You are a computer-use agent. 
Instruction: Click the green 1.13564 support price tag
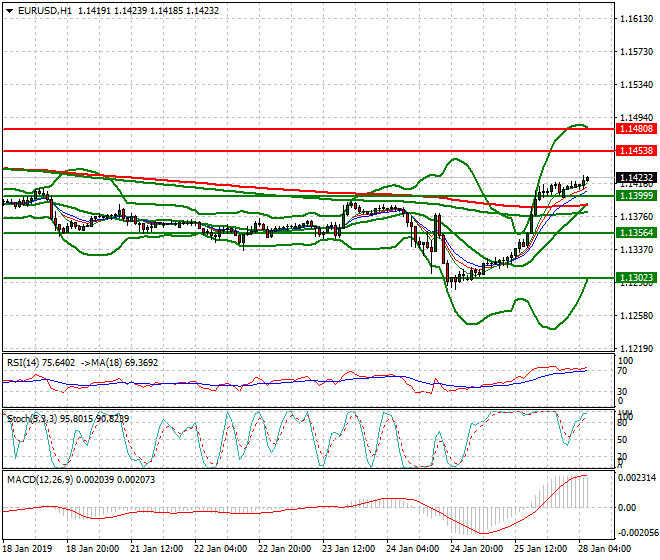click(x=636, y=232)
